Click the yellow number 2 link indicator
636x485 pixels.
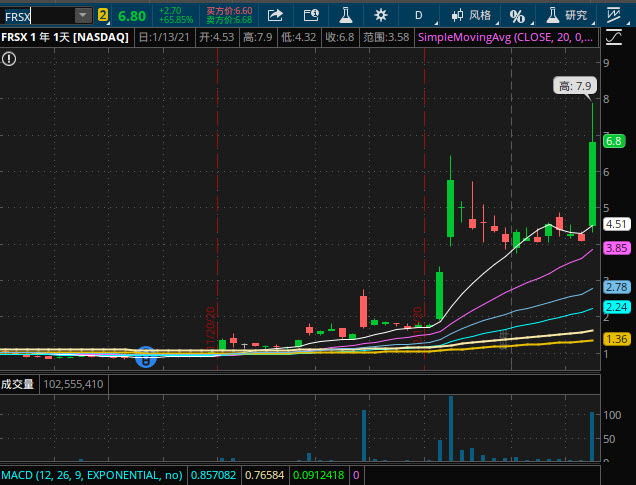tap(103, 16)
